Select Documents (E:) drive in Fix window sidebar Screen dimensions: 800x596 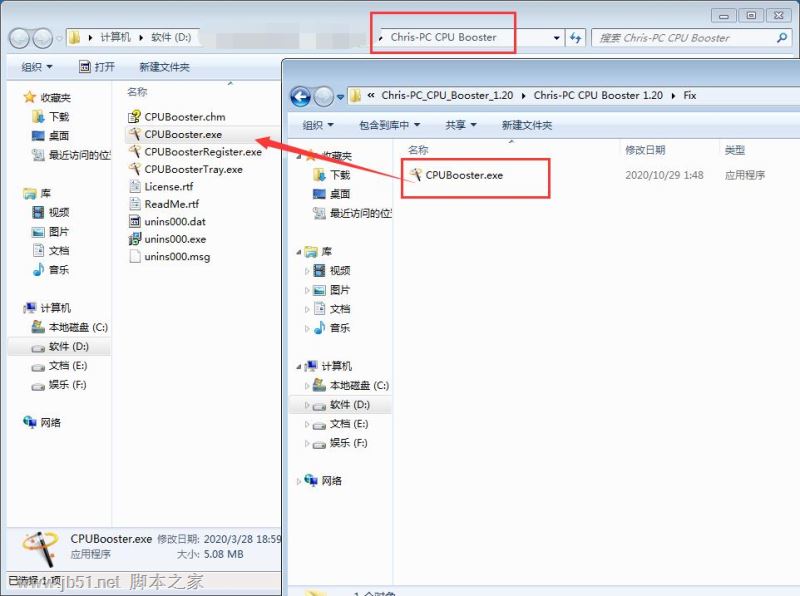(x=340, y=424)
